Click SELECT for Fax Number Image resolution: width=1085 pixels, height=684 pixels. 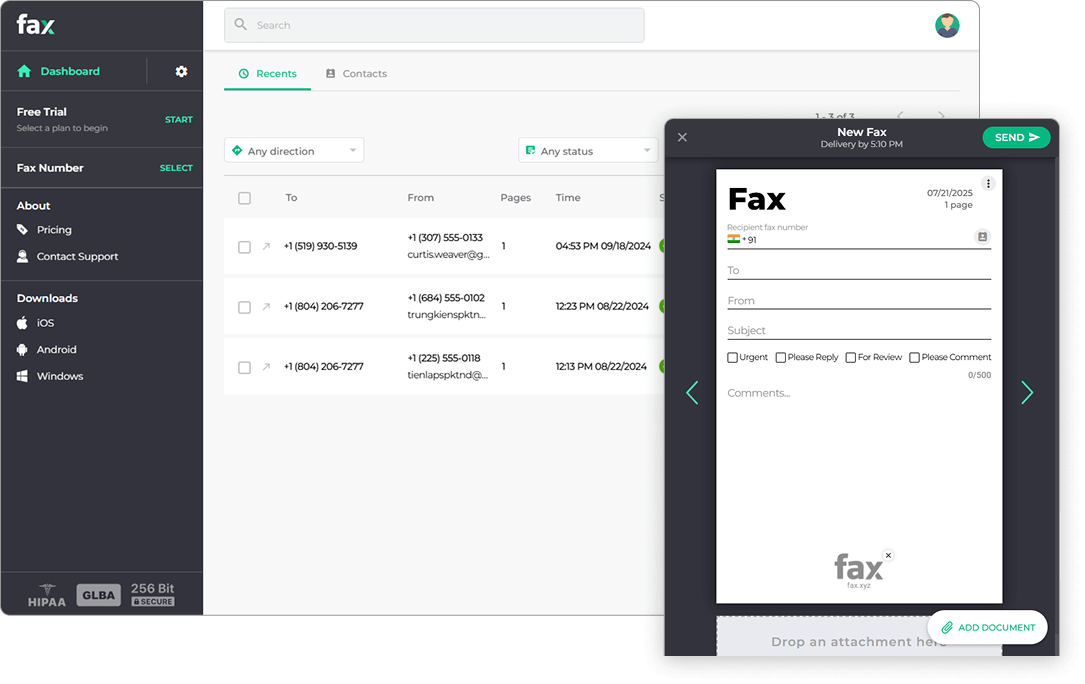click(x=176, y=168)
